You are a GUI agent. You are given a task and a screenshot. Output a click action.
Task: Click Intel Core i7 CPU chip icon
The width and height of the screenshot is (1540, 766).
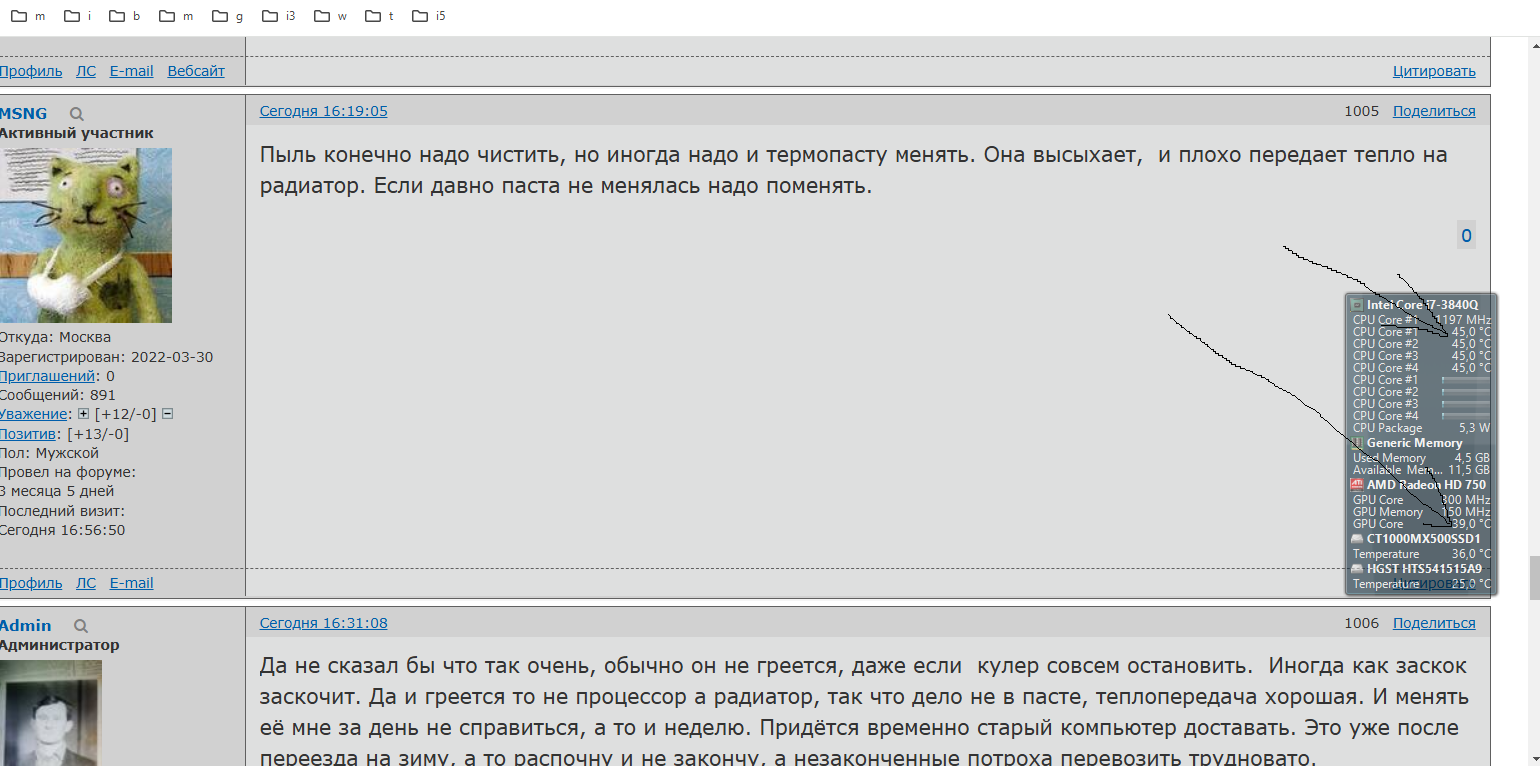click(1357, 304)
